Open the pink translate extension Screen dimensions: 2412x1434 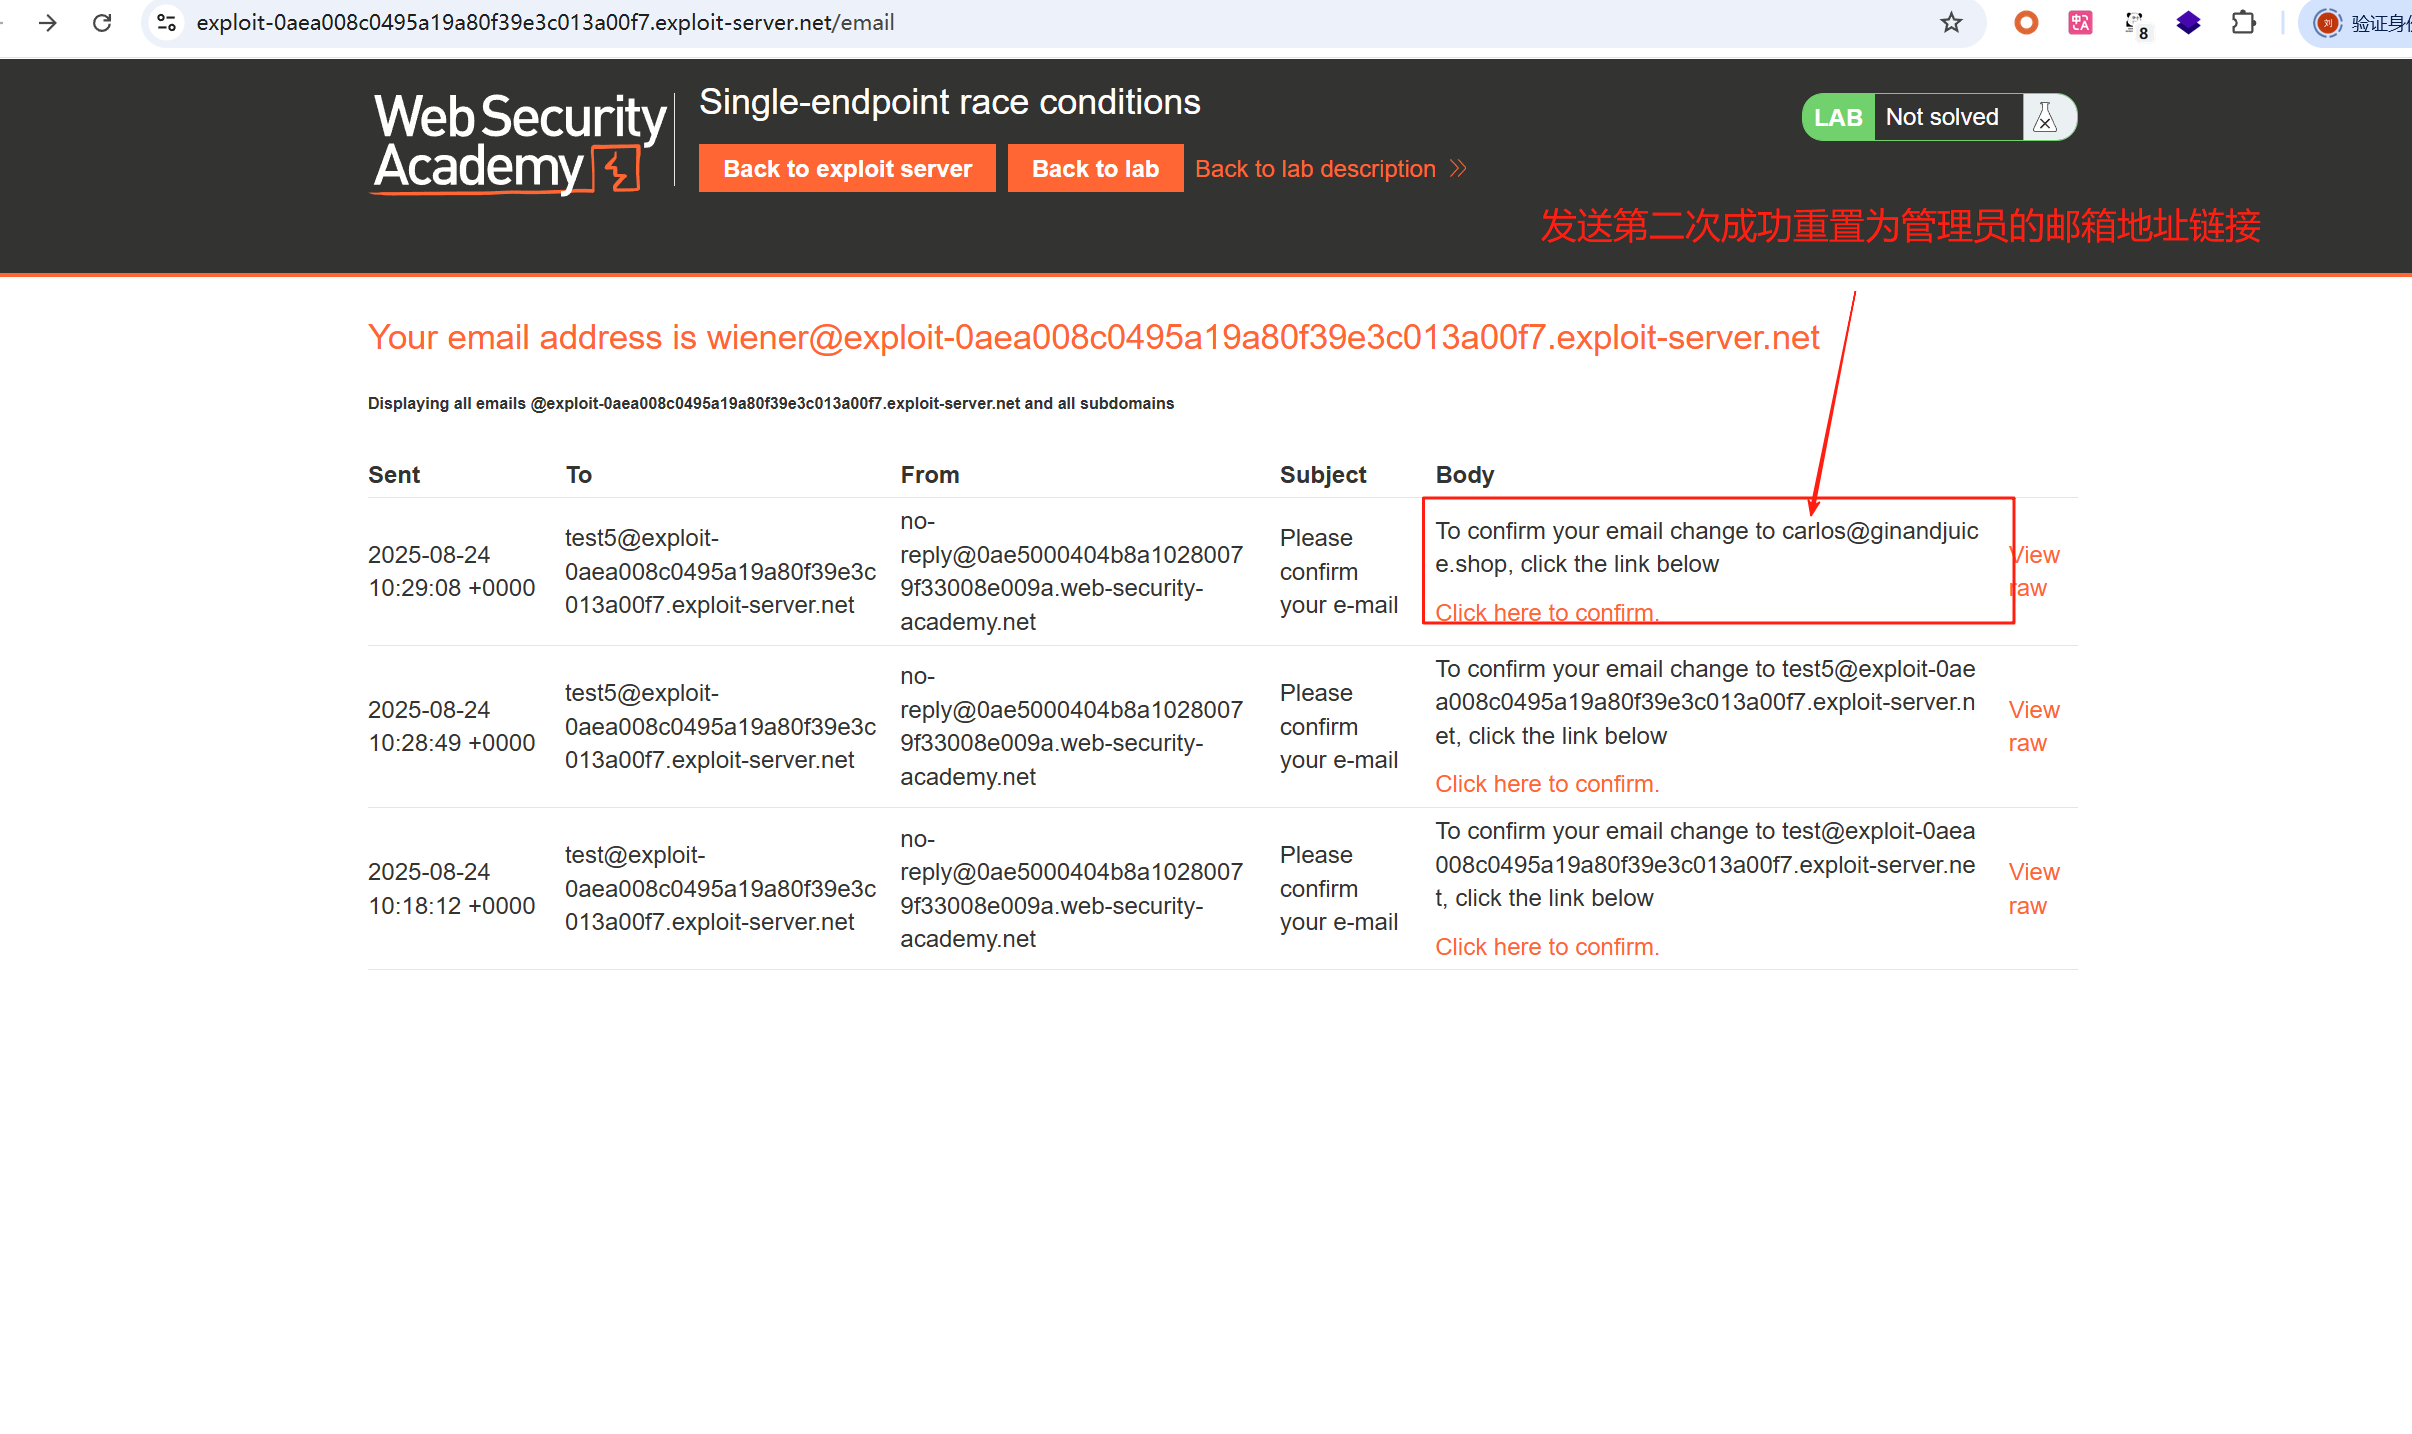click(2080, 22)
